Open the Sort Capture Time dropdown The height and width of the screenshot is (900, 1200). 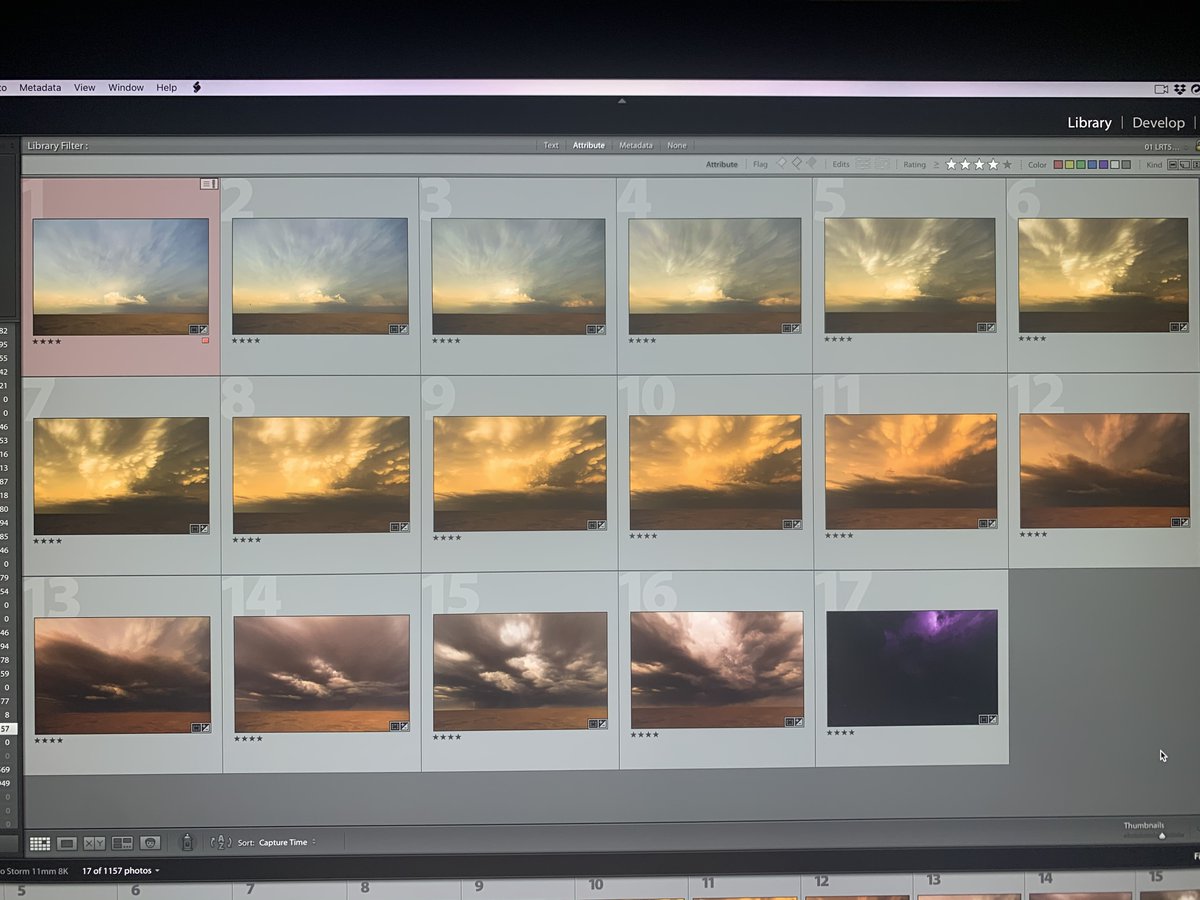283,842
